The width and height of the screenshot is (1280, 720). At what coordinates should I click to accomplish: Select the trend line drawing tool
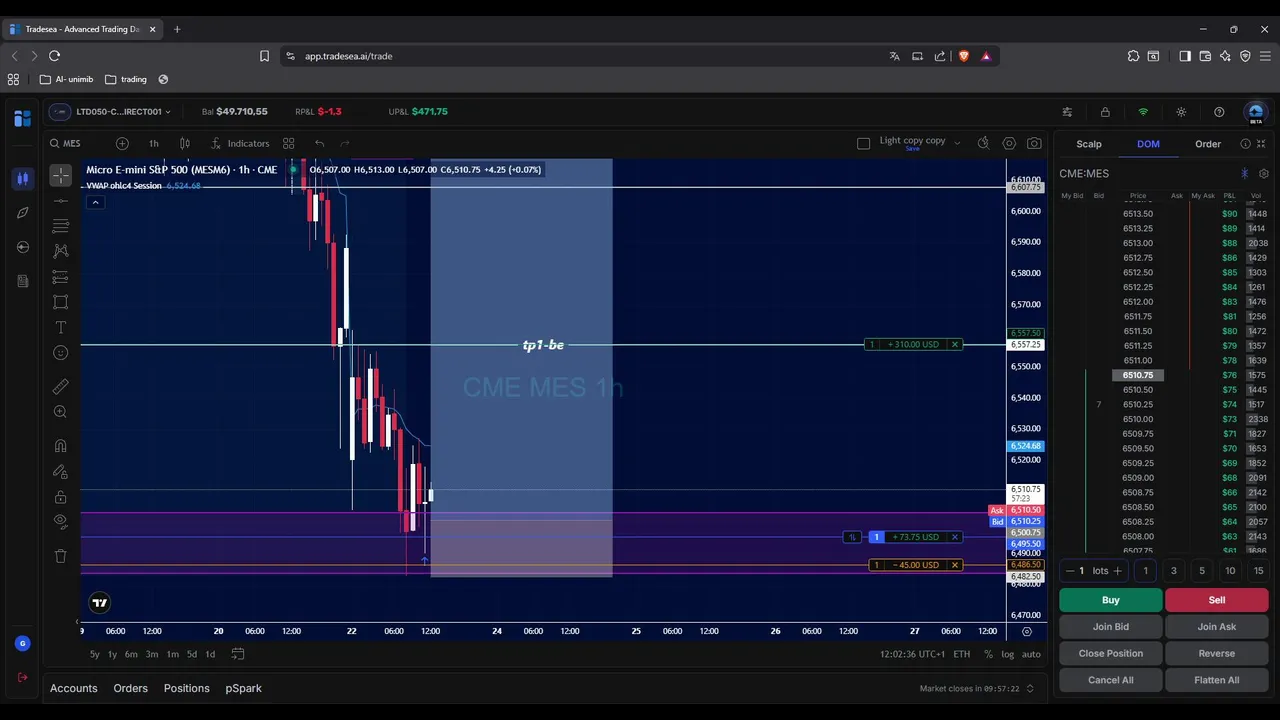[x=61, y=200]
